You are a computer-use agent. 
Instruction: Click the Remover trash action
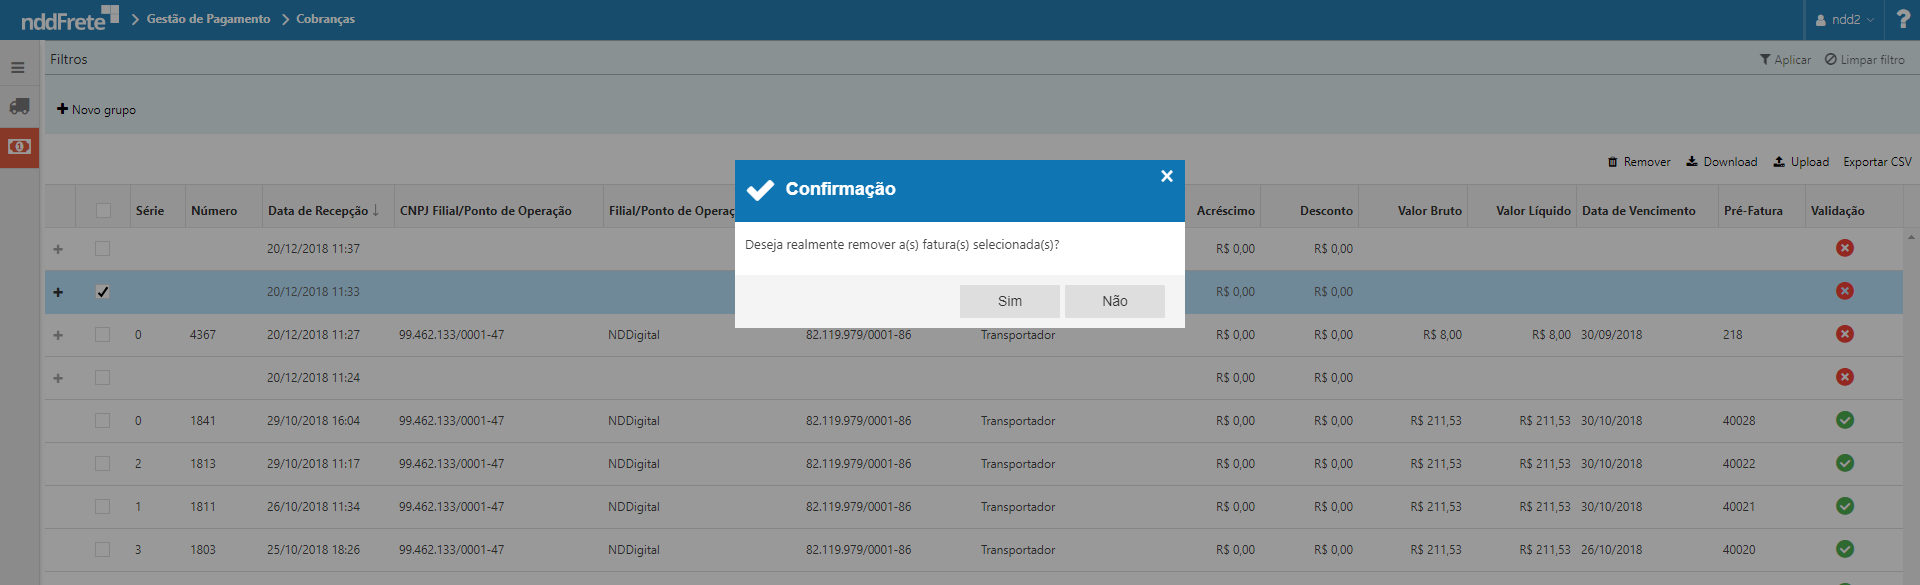click(x=1639, y=162)
